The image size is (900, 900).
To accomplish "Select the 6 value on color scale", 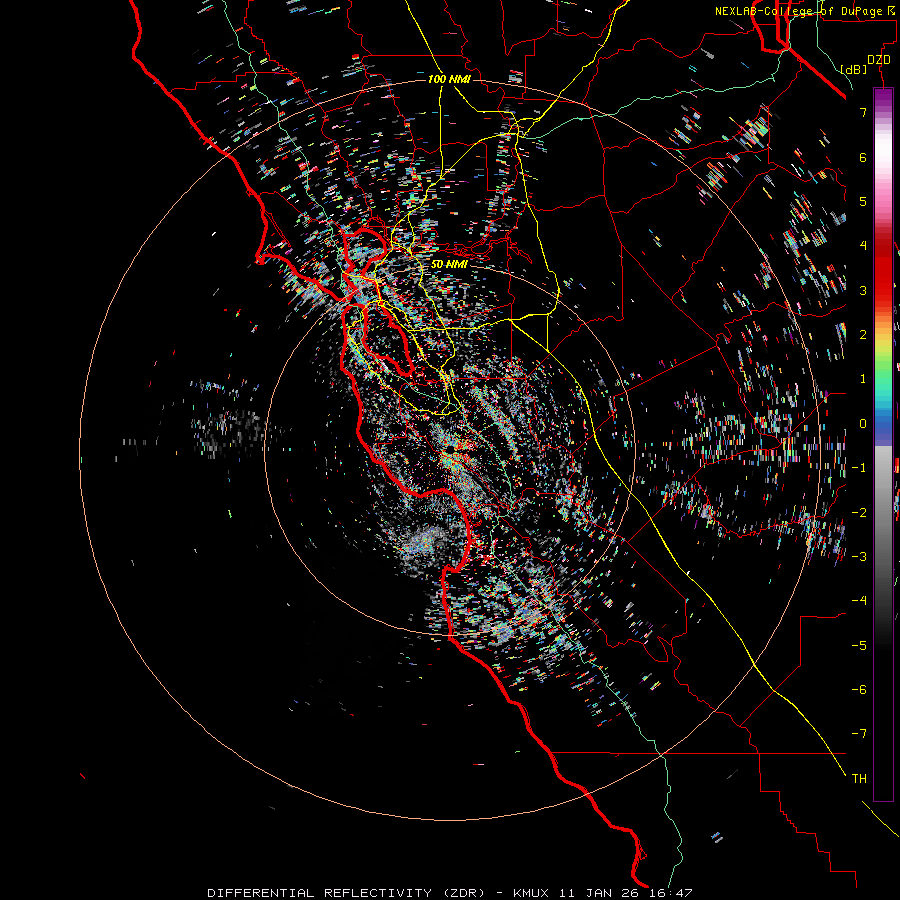I will [x=863, y=157].
